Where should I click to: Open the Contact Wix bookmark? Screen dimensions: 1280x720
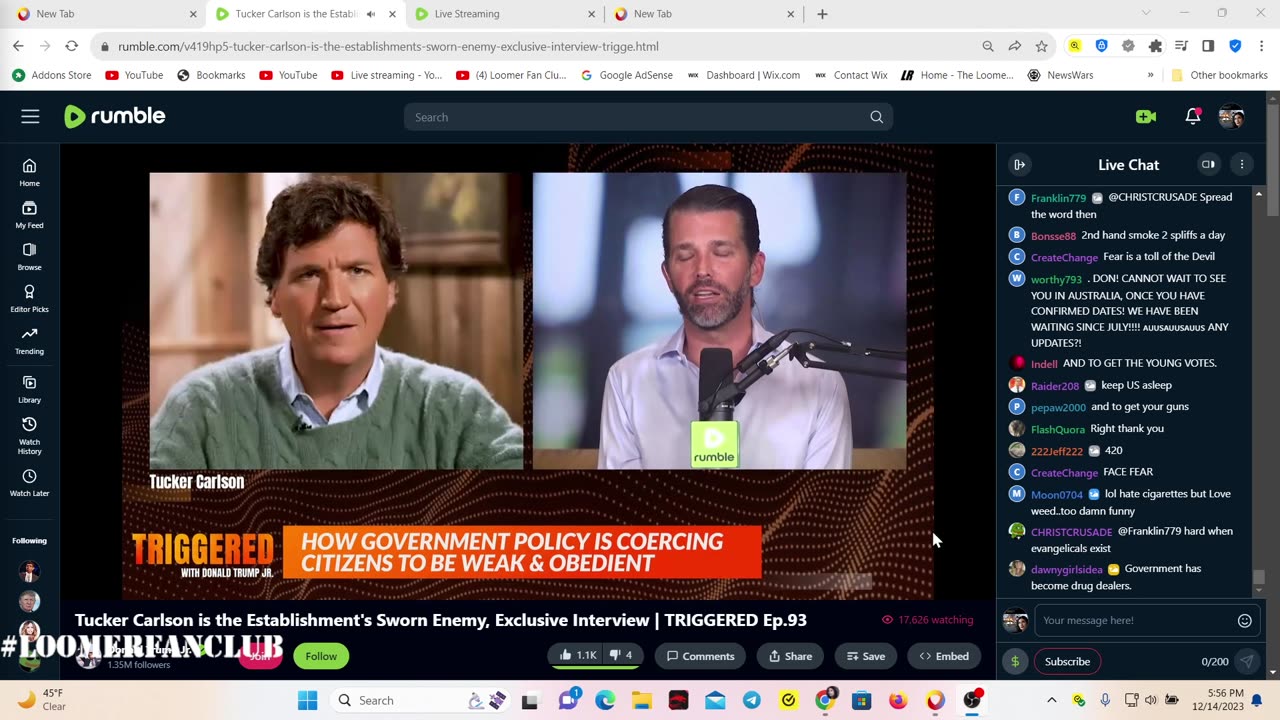coord(851,75)
